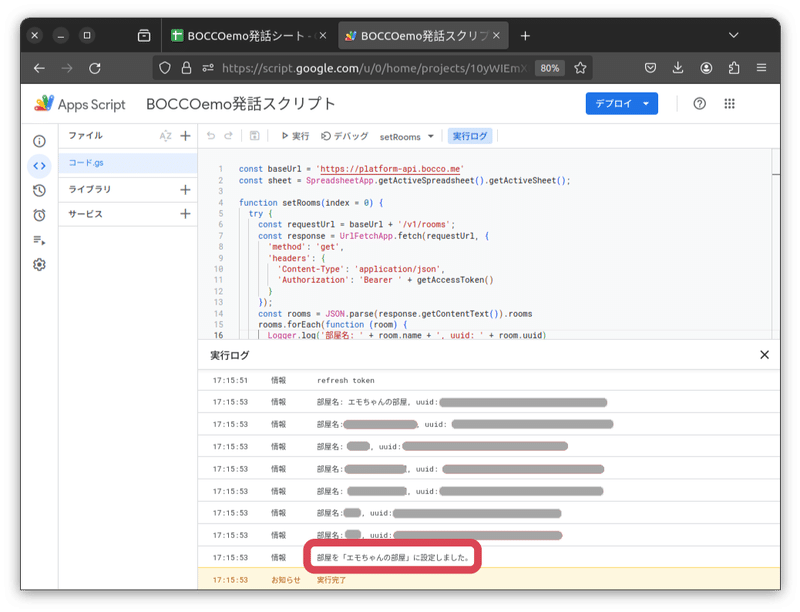Viewport: 800px width, 612px height.
Task: Select the Editor code icon in sidebar
Action: click(39, 166)
